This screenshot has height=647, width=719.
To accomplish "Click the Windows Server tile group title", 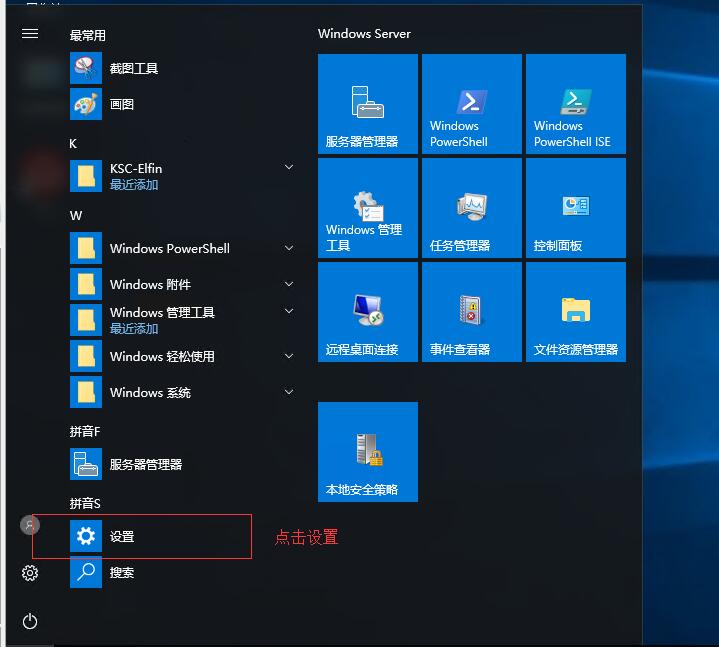I will 364,33.
